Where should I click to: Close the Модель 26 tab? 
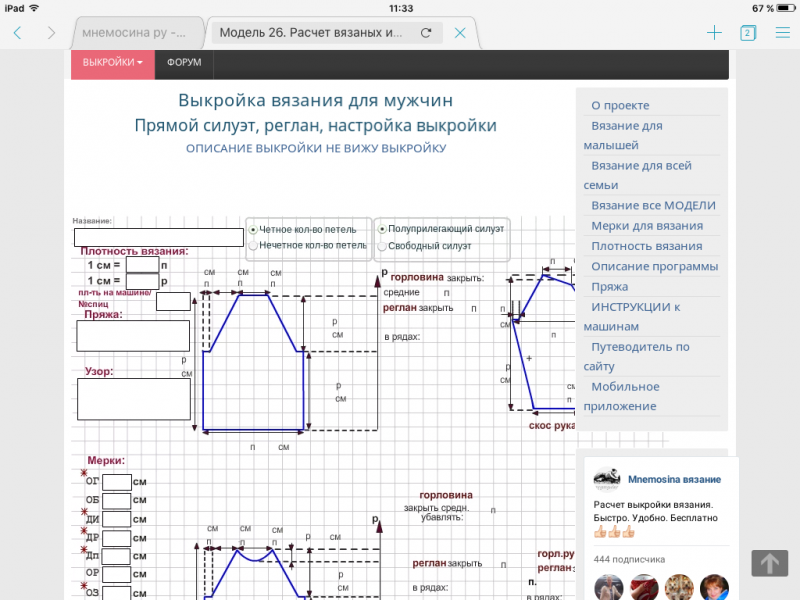[460, 33]
